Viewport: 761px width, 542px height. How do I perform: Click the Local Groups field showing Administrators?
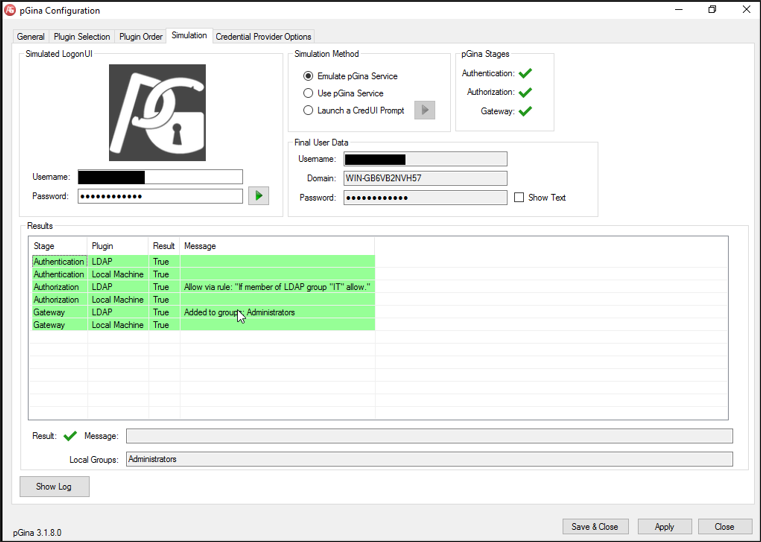click(430, 459)
